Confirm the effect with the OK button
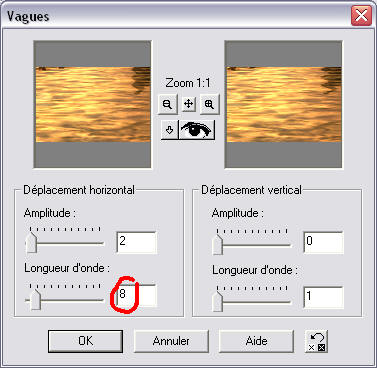This screenshot has height=368, width=377. click(x=85, y=341)
